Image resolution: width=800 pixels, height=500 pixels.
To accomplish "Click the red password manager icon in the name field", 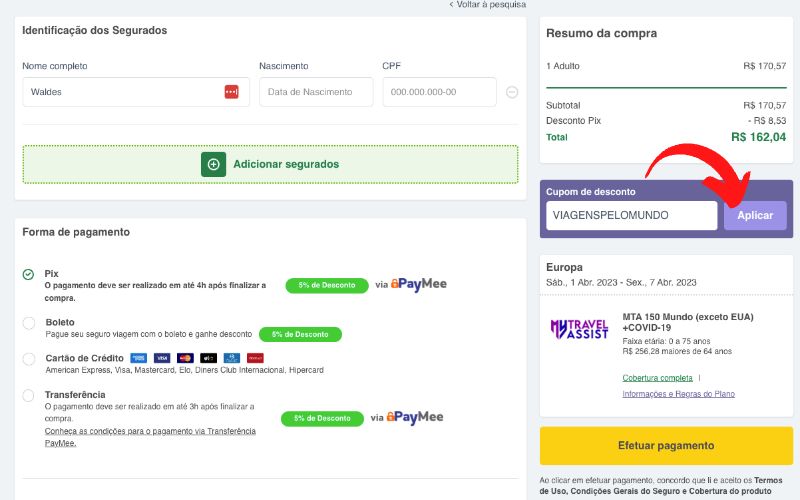I will (x=231, y=92).
